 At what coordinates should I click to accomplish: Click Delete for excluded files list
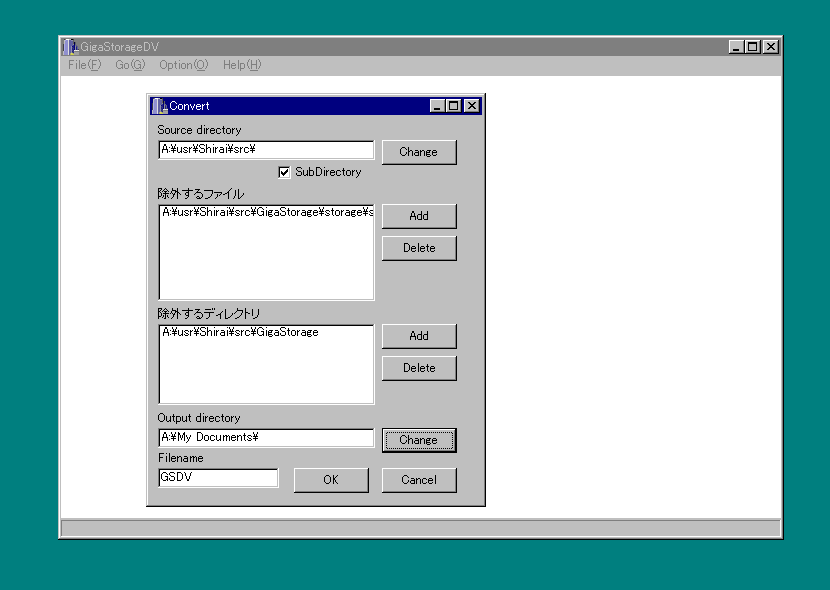419,248
